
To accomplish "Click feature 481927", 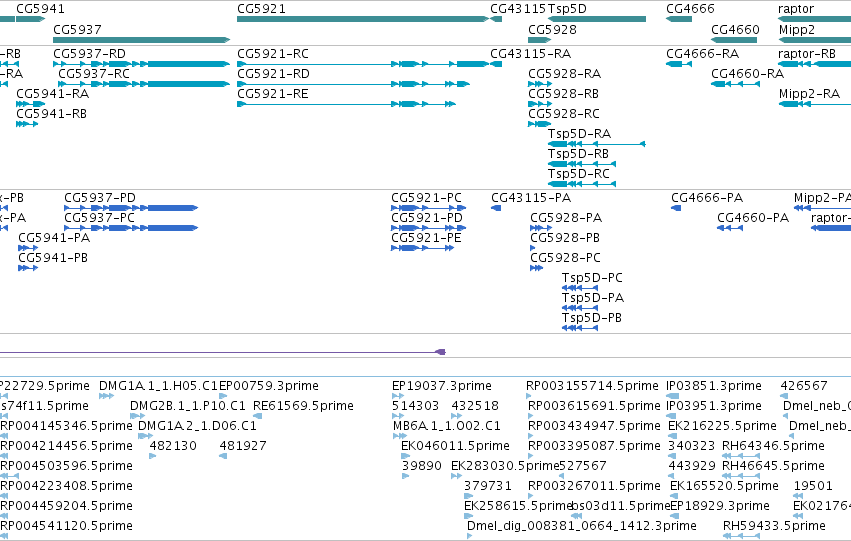I will [x=224, y=456].
